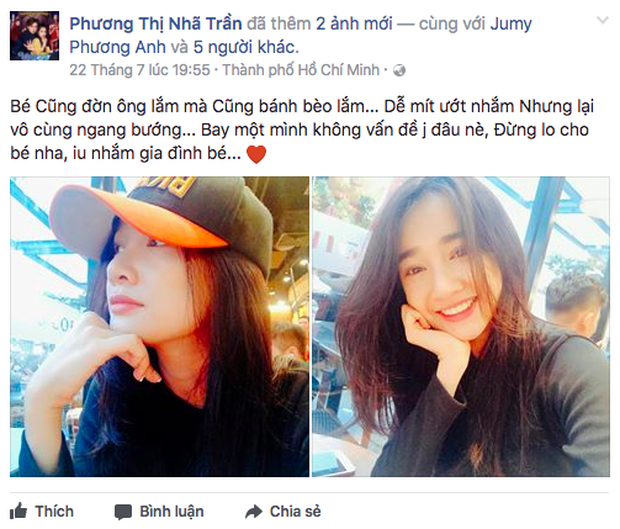Open Phương Thị Nhã Trần's profile link
This screenshot has width=620, height=529.
click(156, 24)
